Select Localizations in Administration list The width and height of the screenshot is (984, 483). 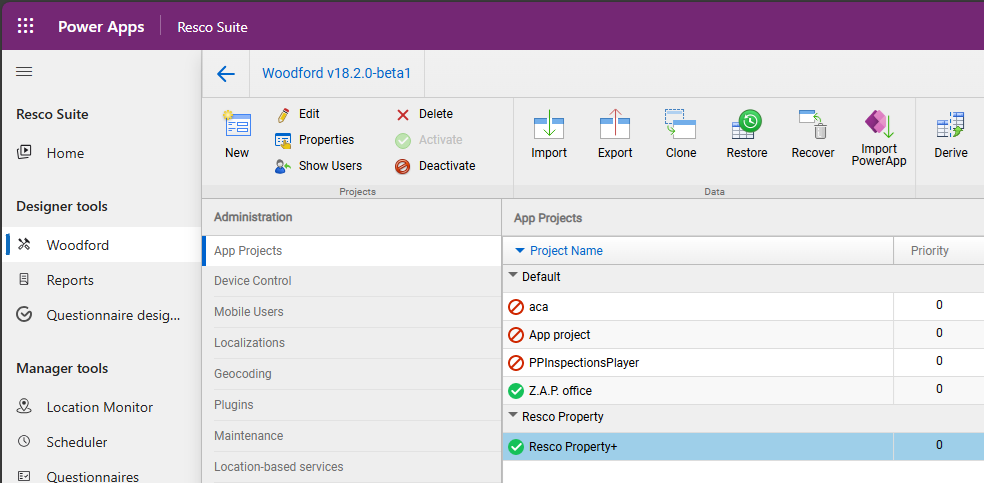pyautogui.click(x=249, y=343)
